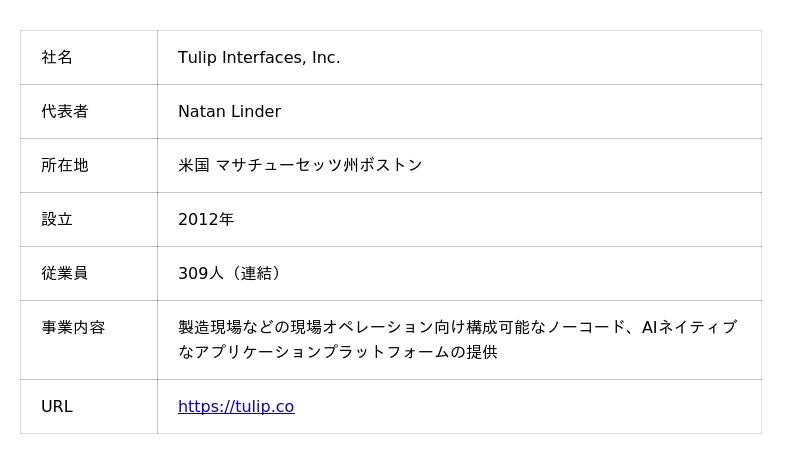The width and height of the screenshot is (800, 464).
Task: Click the word Tulip in the company name
Action: [197, 58]
